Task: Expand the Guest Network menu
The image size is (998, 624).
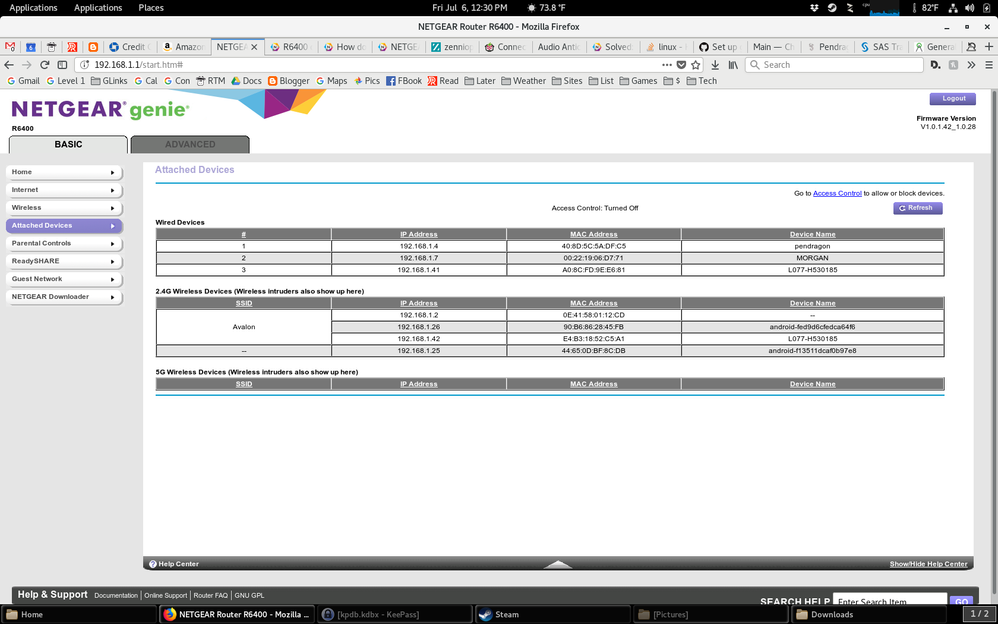Action: [x=64, y=279]
